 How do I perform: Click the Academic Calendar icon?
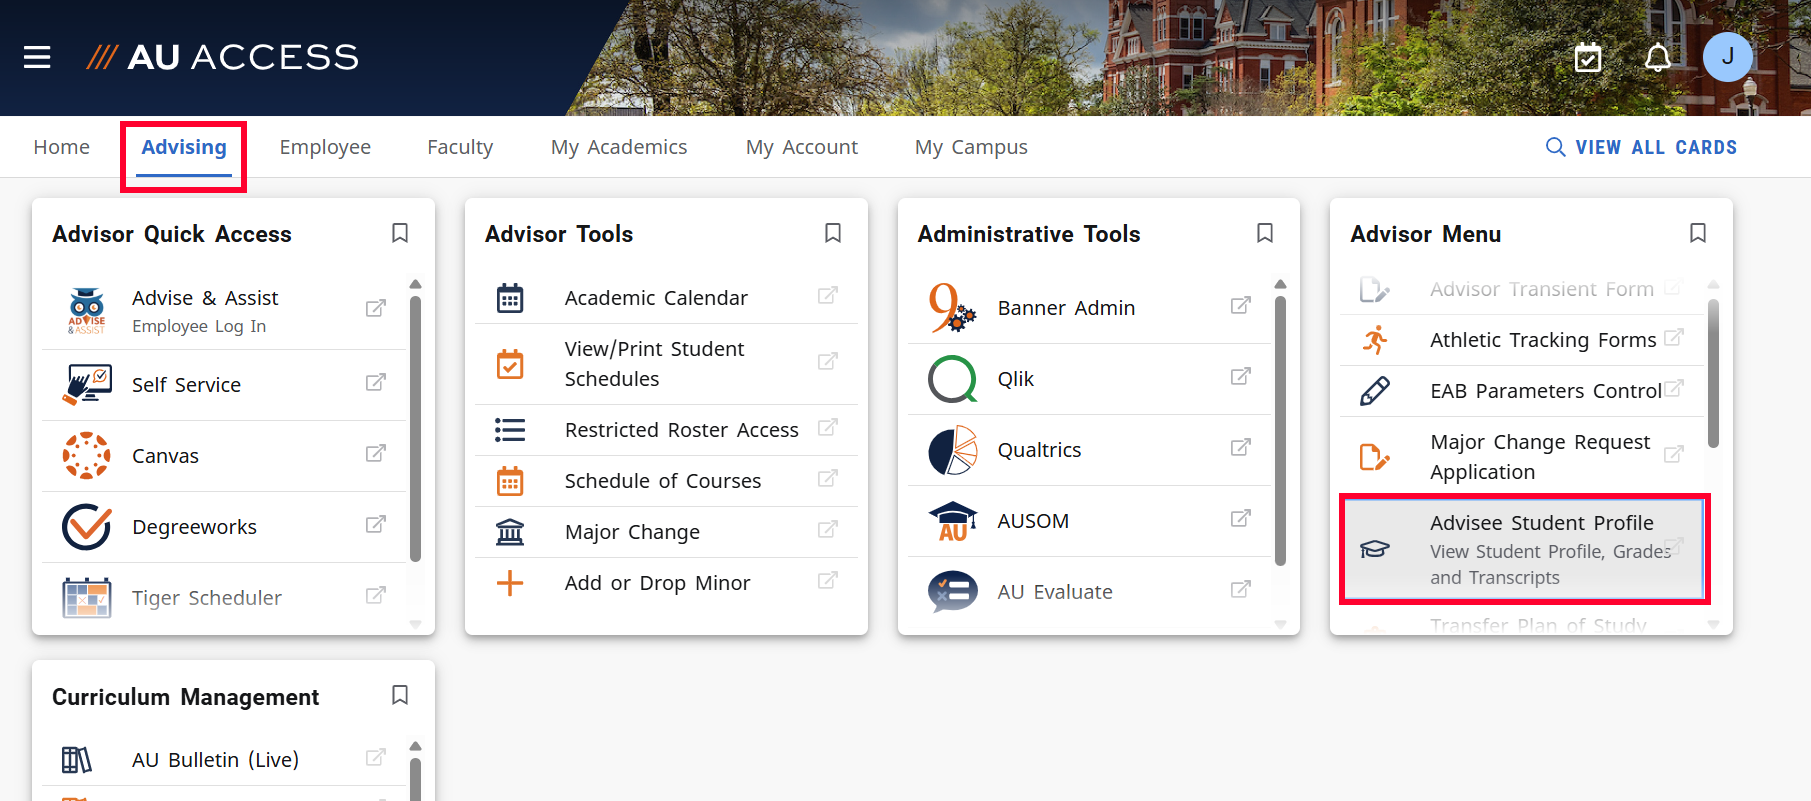(510, 298)
